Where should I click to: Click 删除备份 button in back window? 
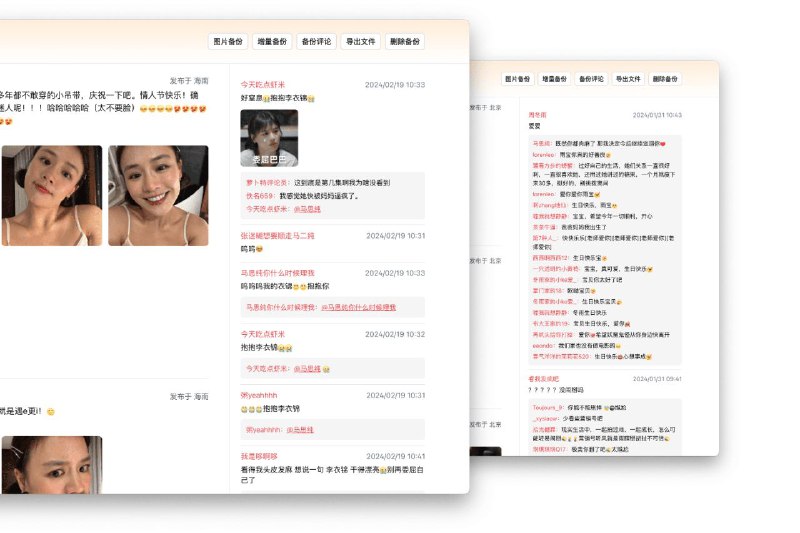665,79
